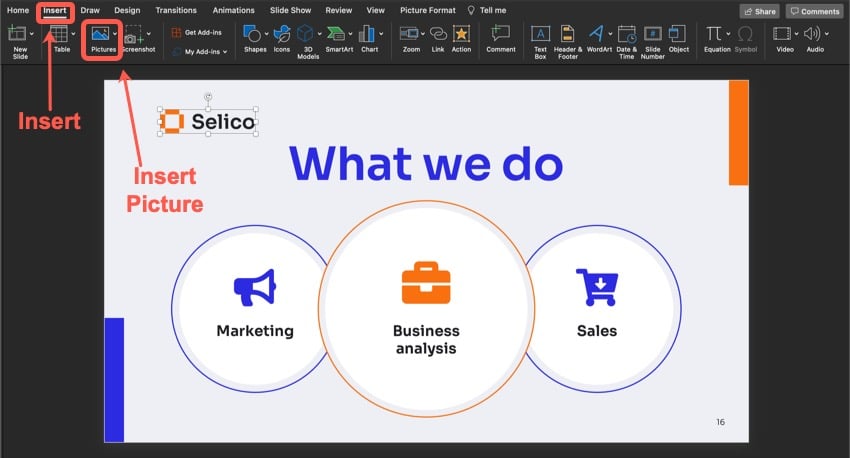Click the Pictures icon in the ribbon
The height and width of the screenshot is (458, 850).
[101, 35]
